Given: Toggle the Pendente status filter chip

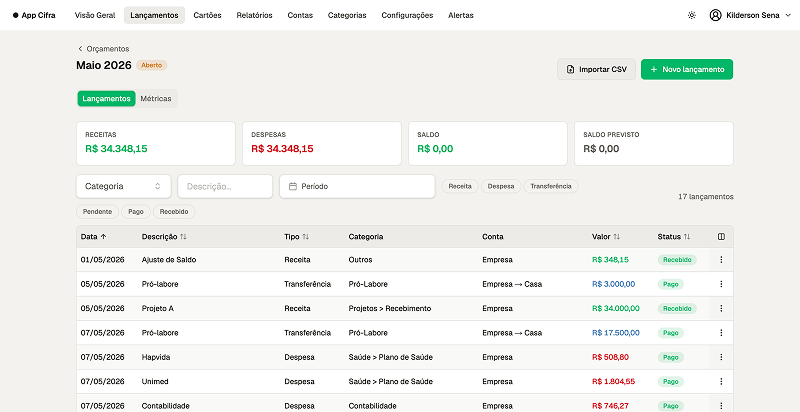Looking at the screenshot, I should point(97,212).
